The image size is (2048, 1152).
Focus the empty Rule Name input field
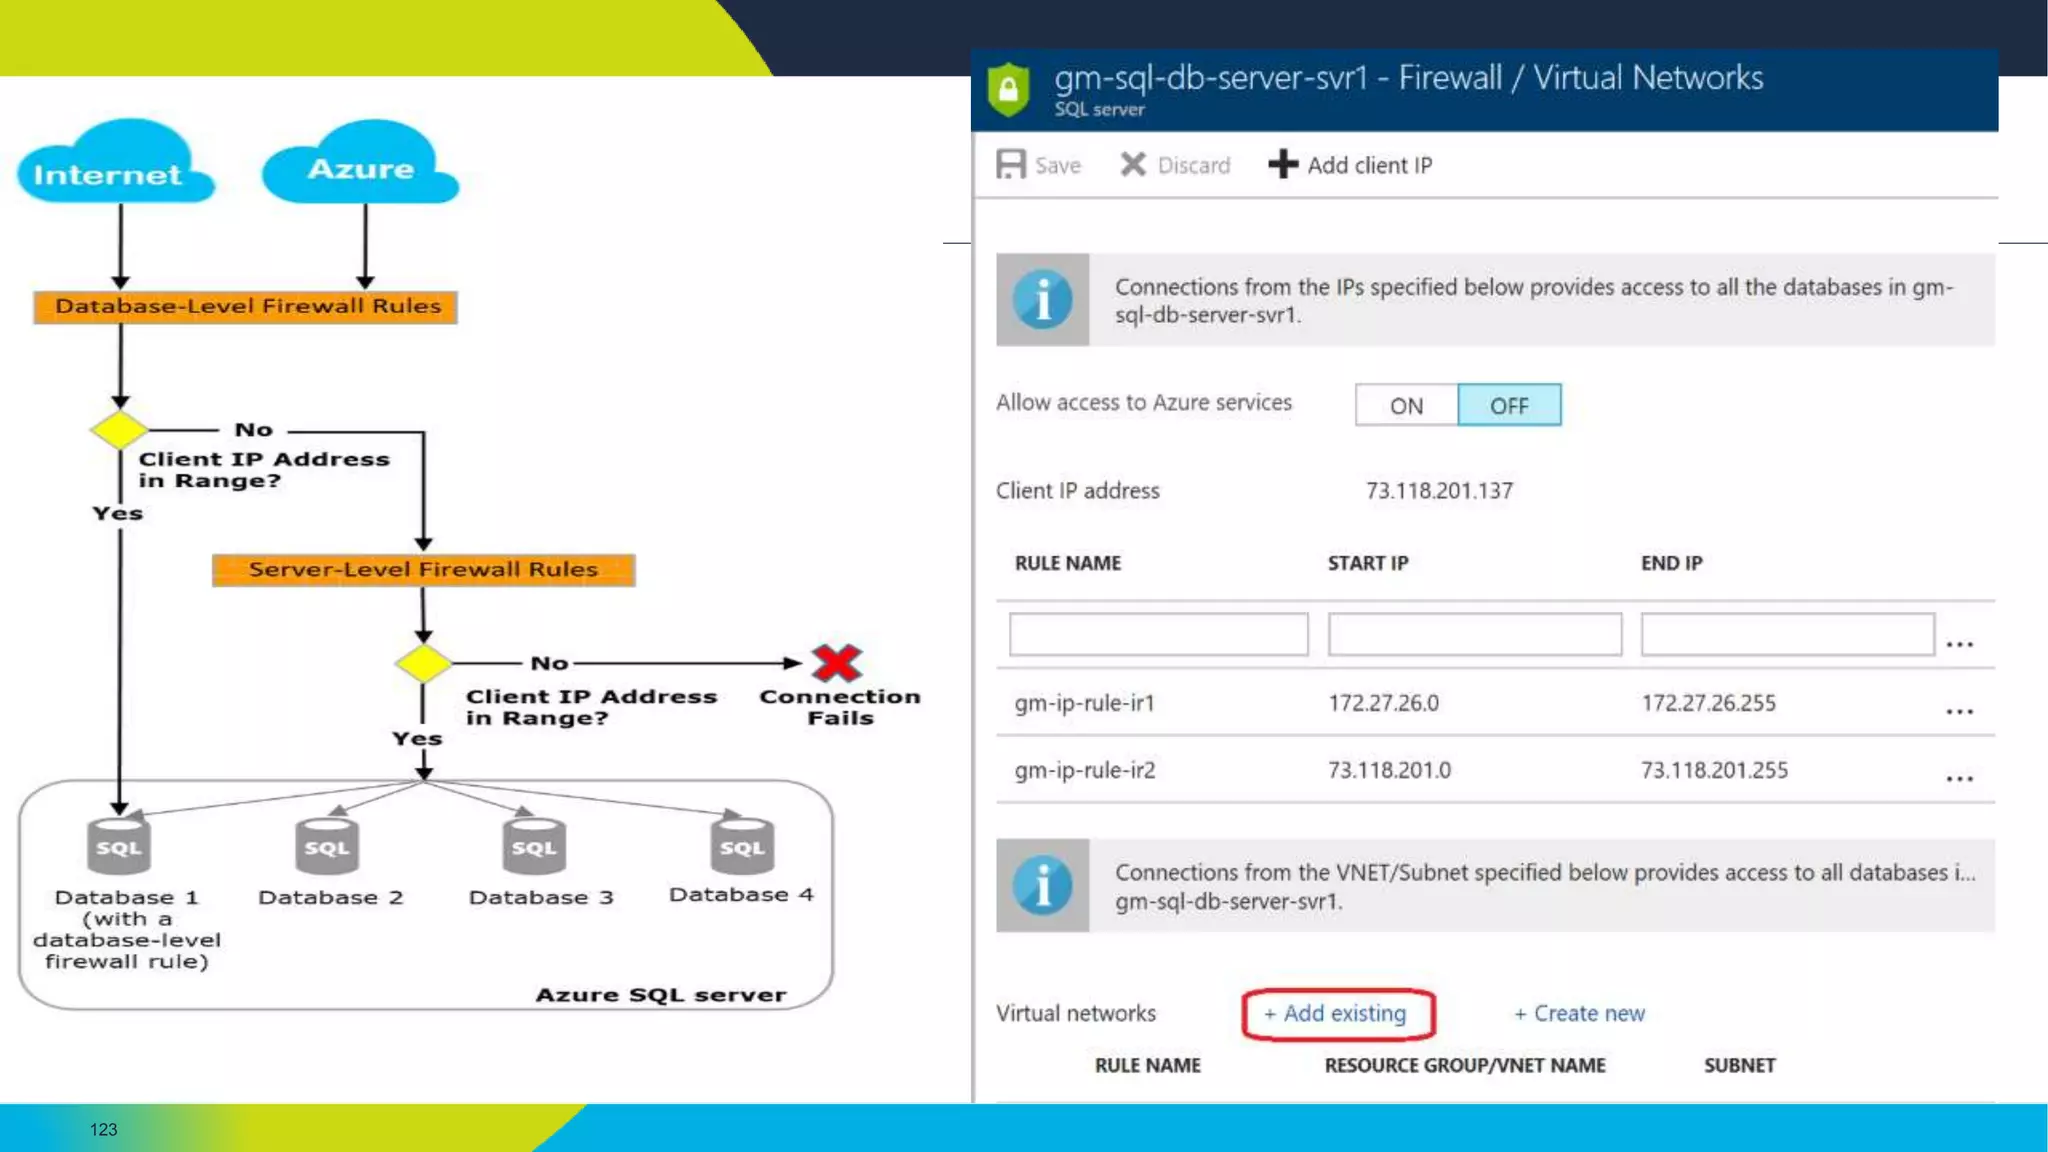click(1158, 634)
